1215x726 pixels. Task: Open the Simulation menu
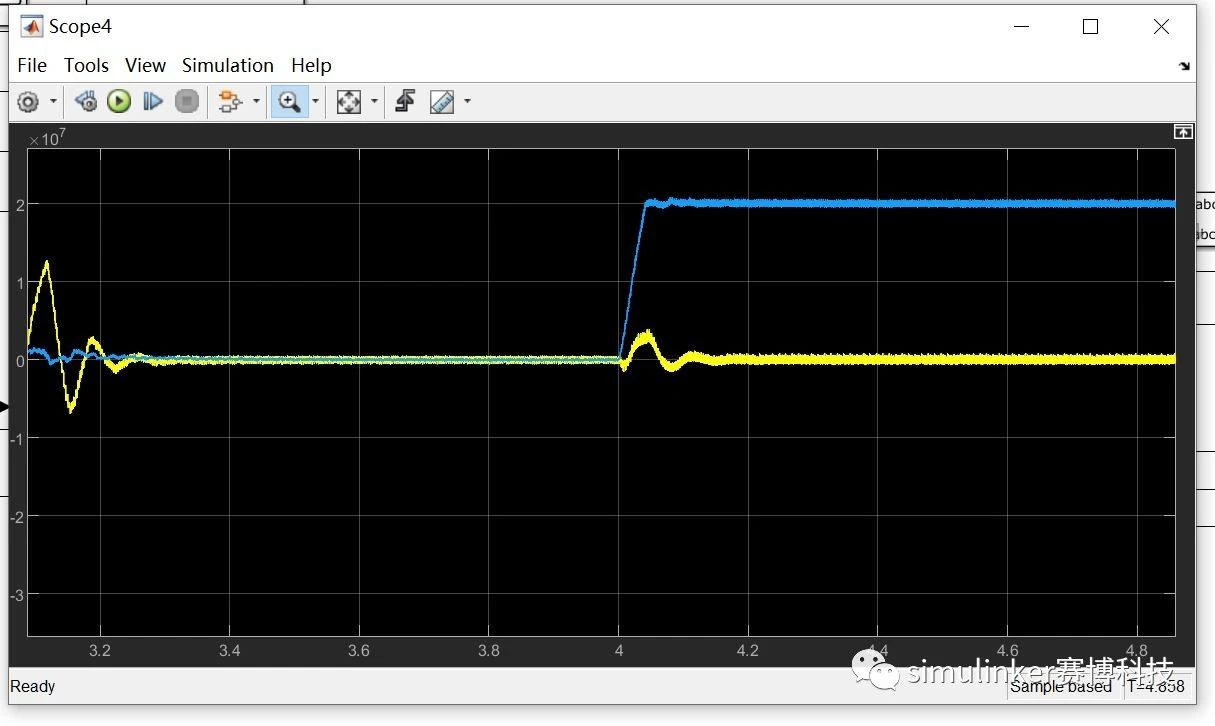228,65
